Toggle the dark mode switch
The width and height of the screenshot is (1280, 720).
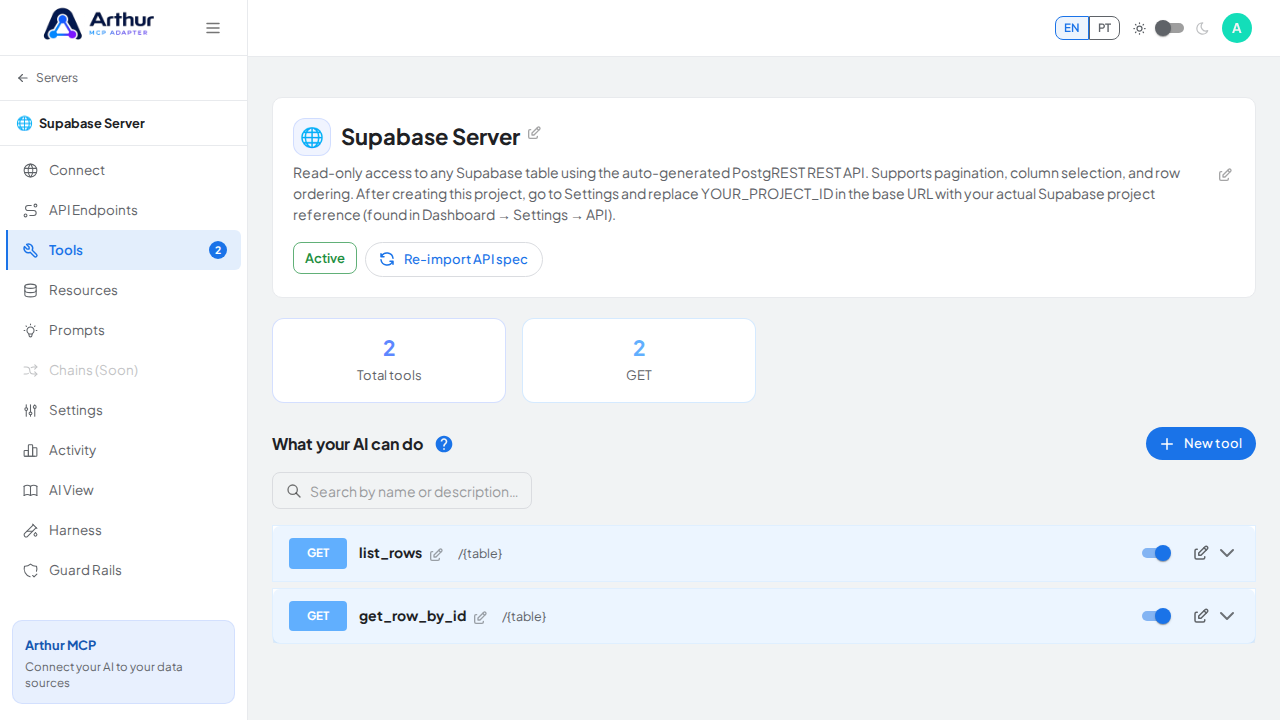(x=1169, y=28)
